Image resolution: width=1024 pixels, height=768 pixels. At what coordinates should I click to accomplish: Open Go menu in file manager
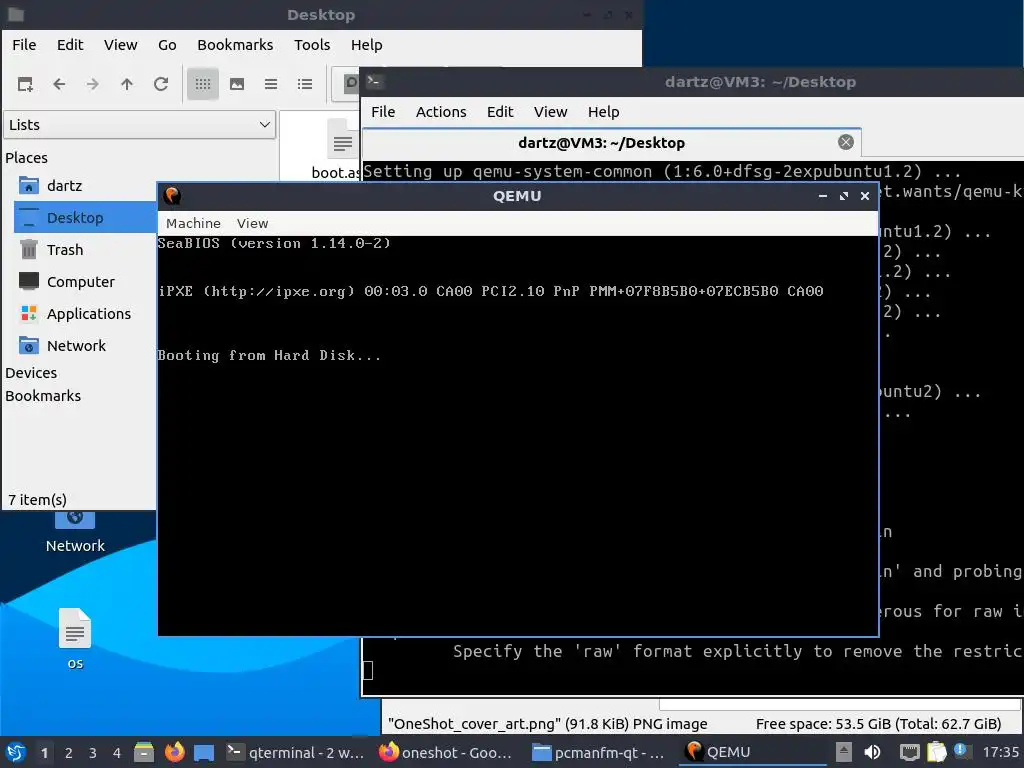tap(167, 45)
